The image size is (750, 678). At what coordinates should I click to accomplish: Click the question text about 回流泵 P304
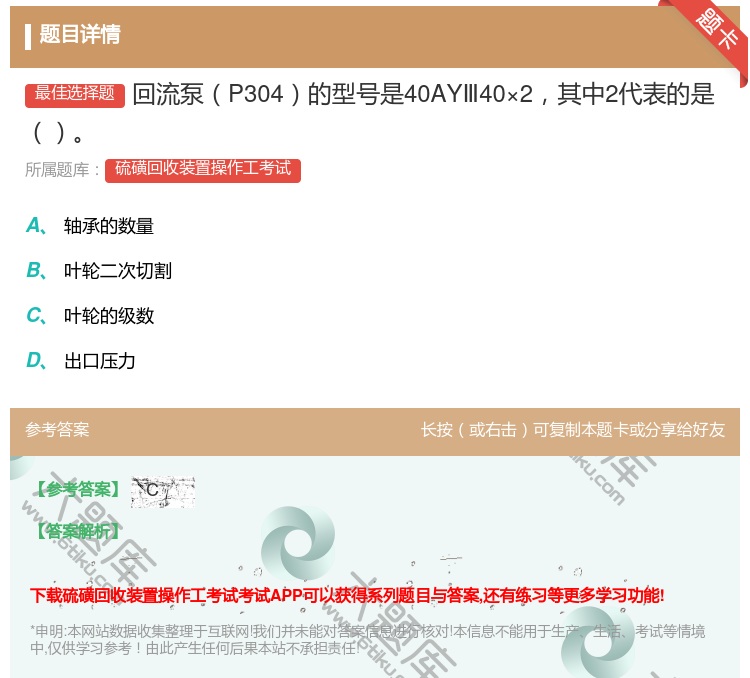pyautogui.click(x=370, y=113)
